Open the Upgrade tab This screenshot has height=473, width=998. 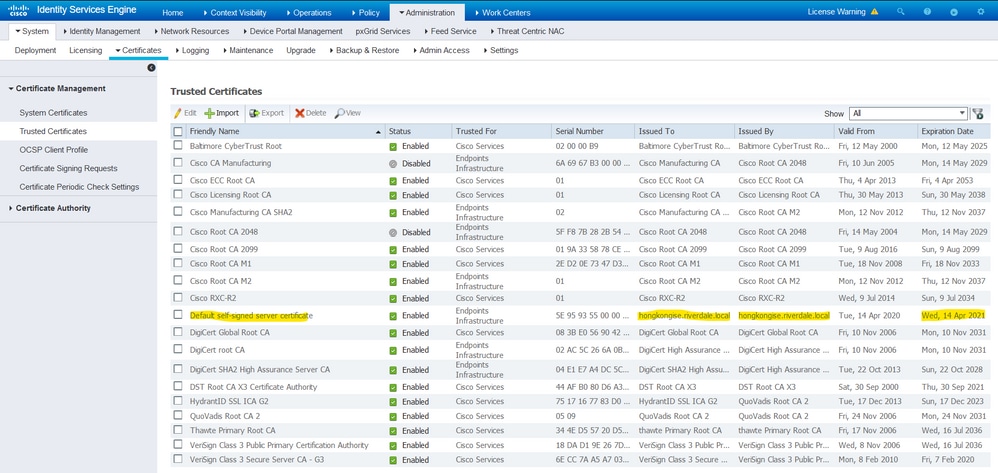300,50
